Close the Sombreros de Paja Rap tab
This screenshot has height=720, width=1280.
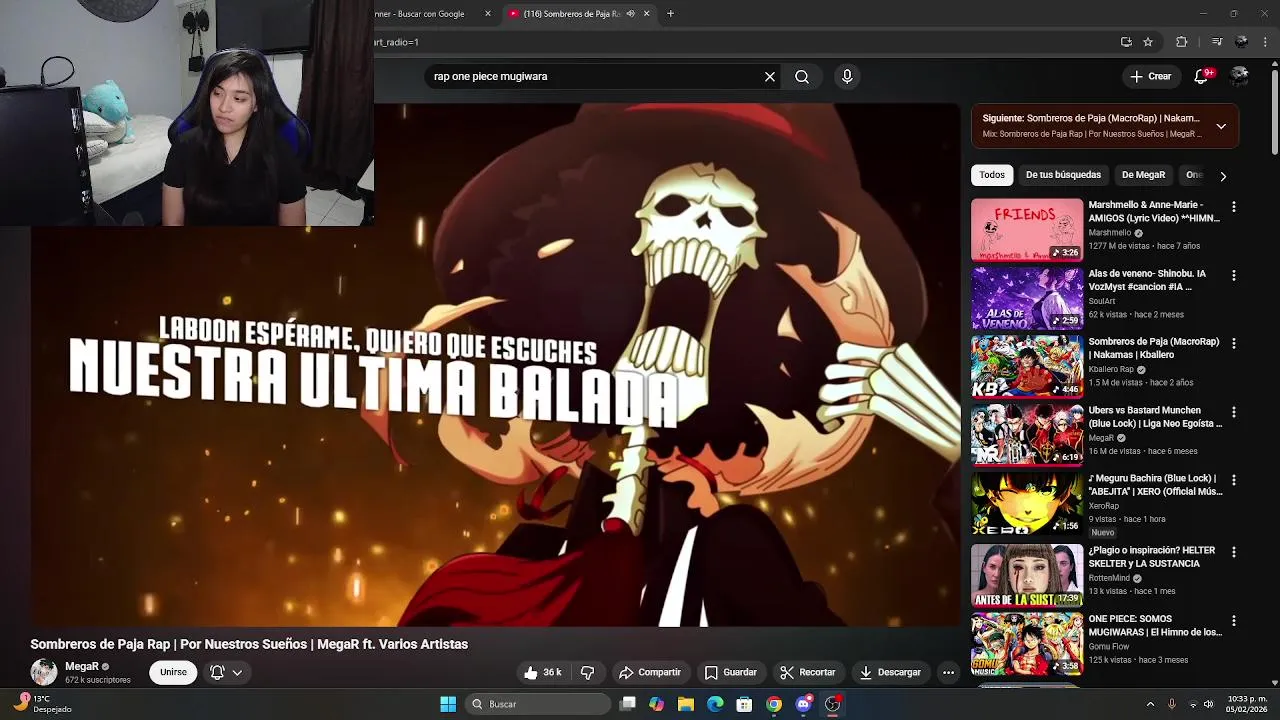[646, 14]
